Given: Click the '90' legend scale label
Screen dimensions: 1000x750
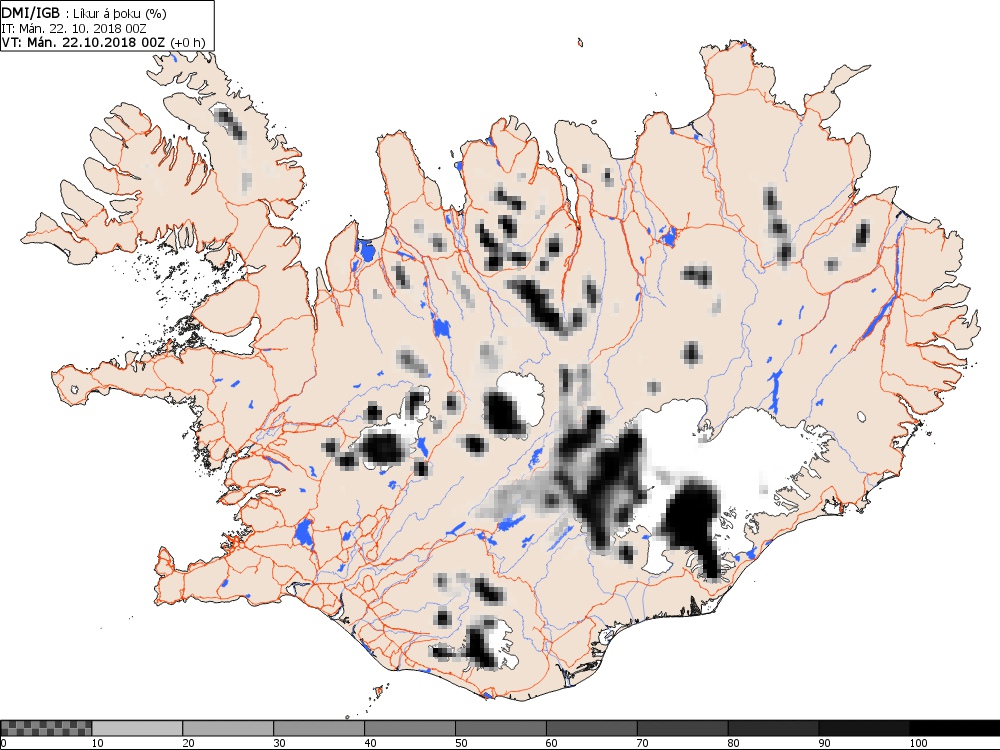Looking at the screenshot, I should click(825, 743).
